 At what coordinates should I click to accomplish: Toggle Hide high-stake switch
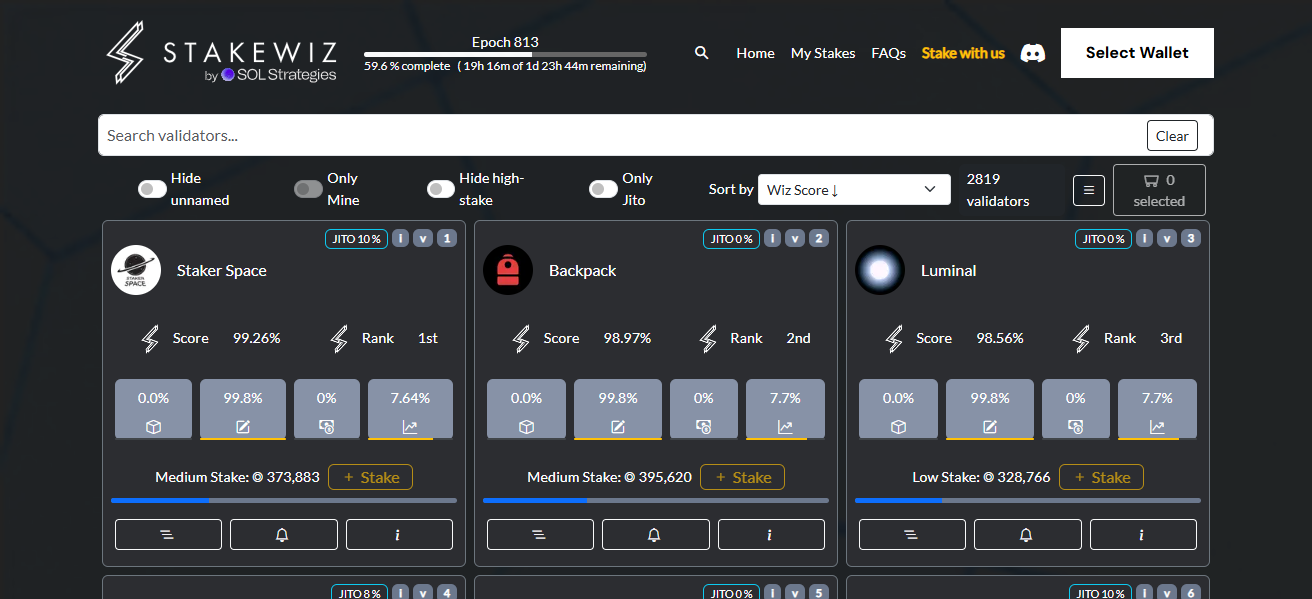click(441, 189)
